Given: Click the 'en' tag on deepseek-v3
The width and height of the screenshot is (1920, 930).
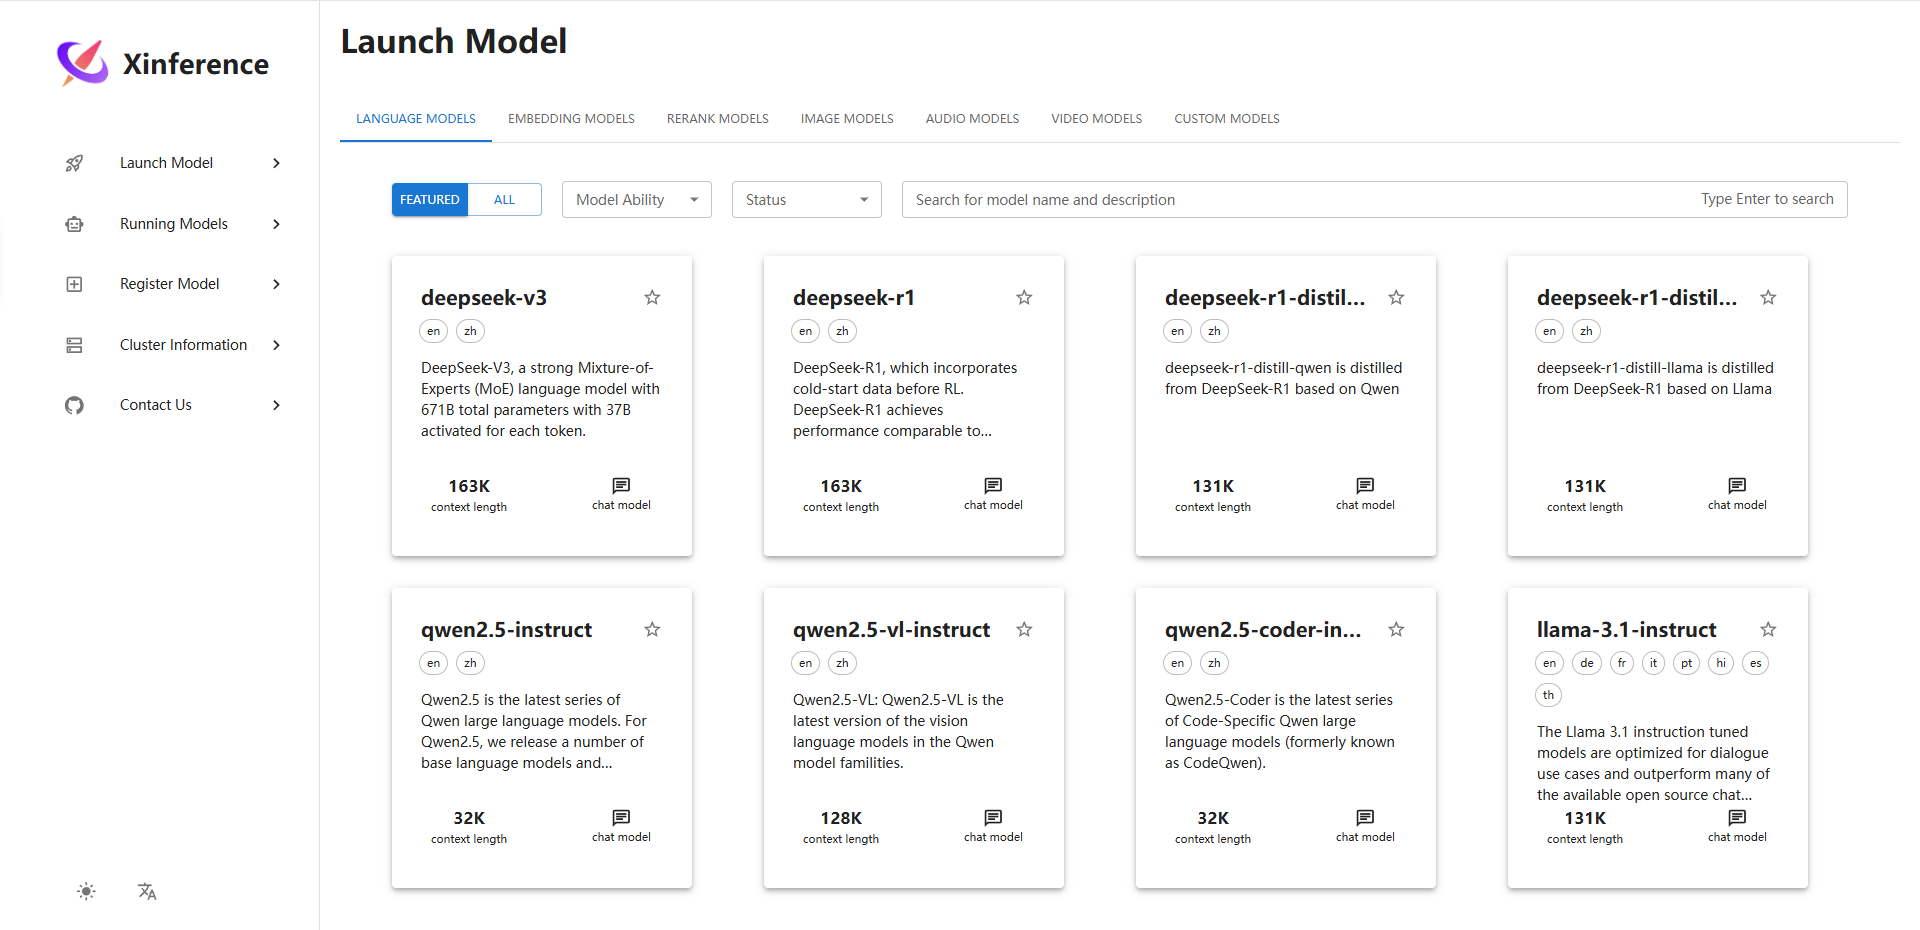Looking at the screenshot, I should tap(433, 331).
